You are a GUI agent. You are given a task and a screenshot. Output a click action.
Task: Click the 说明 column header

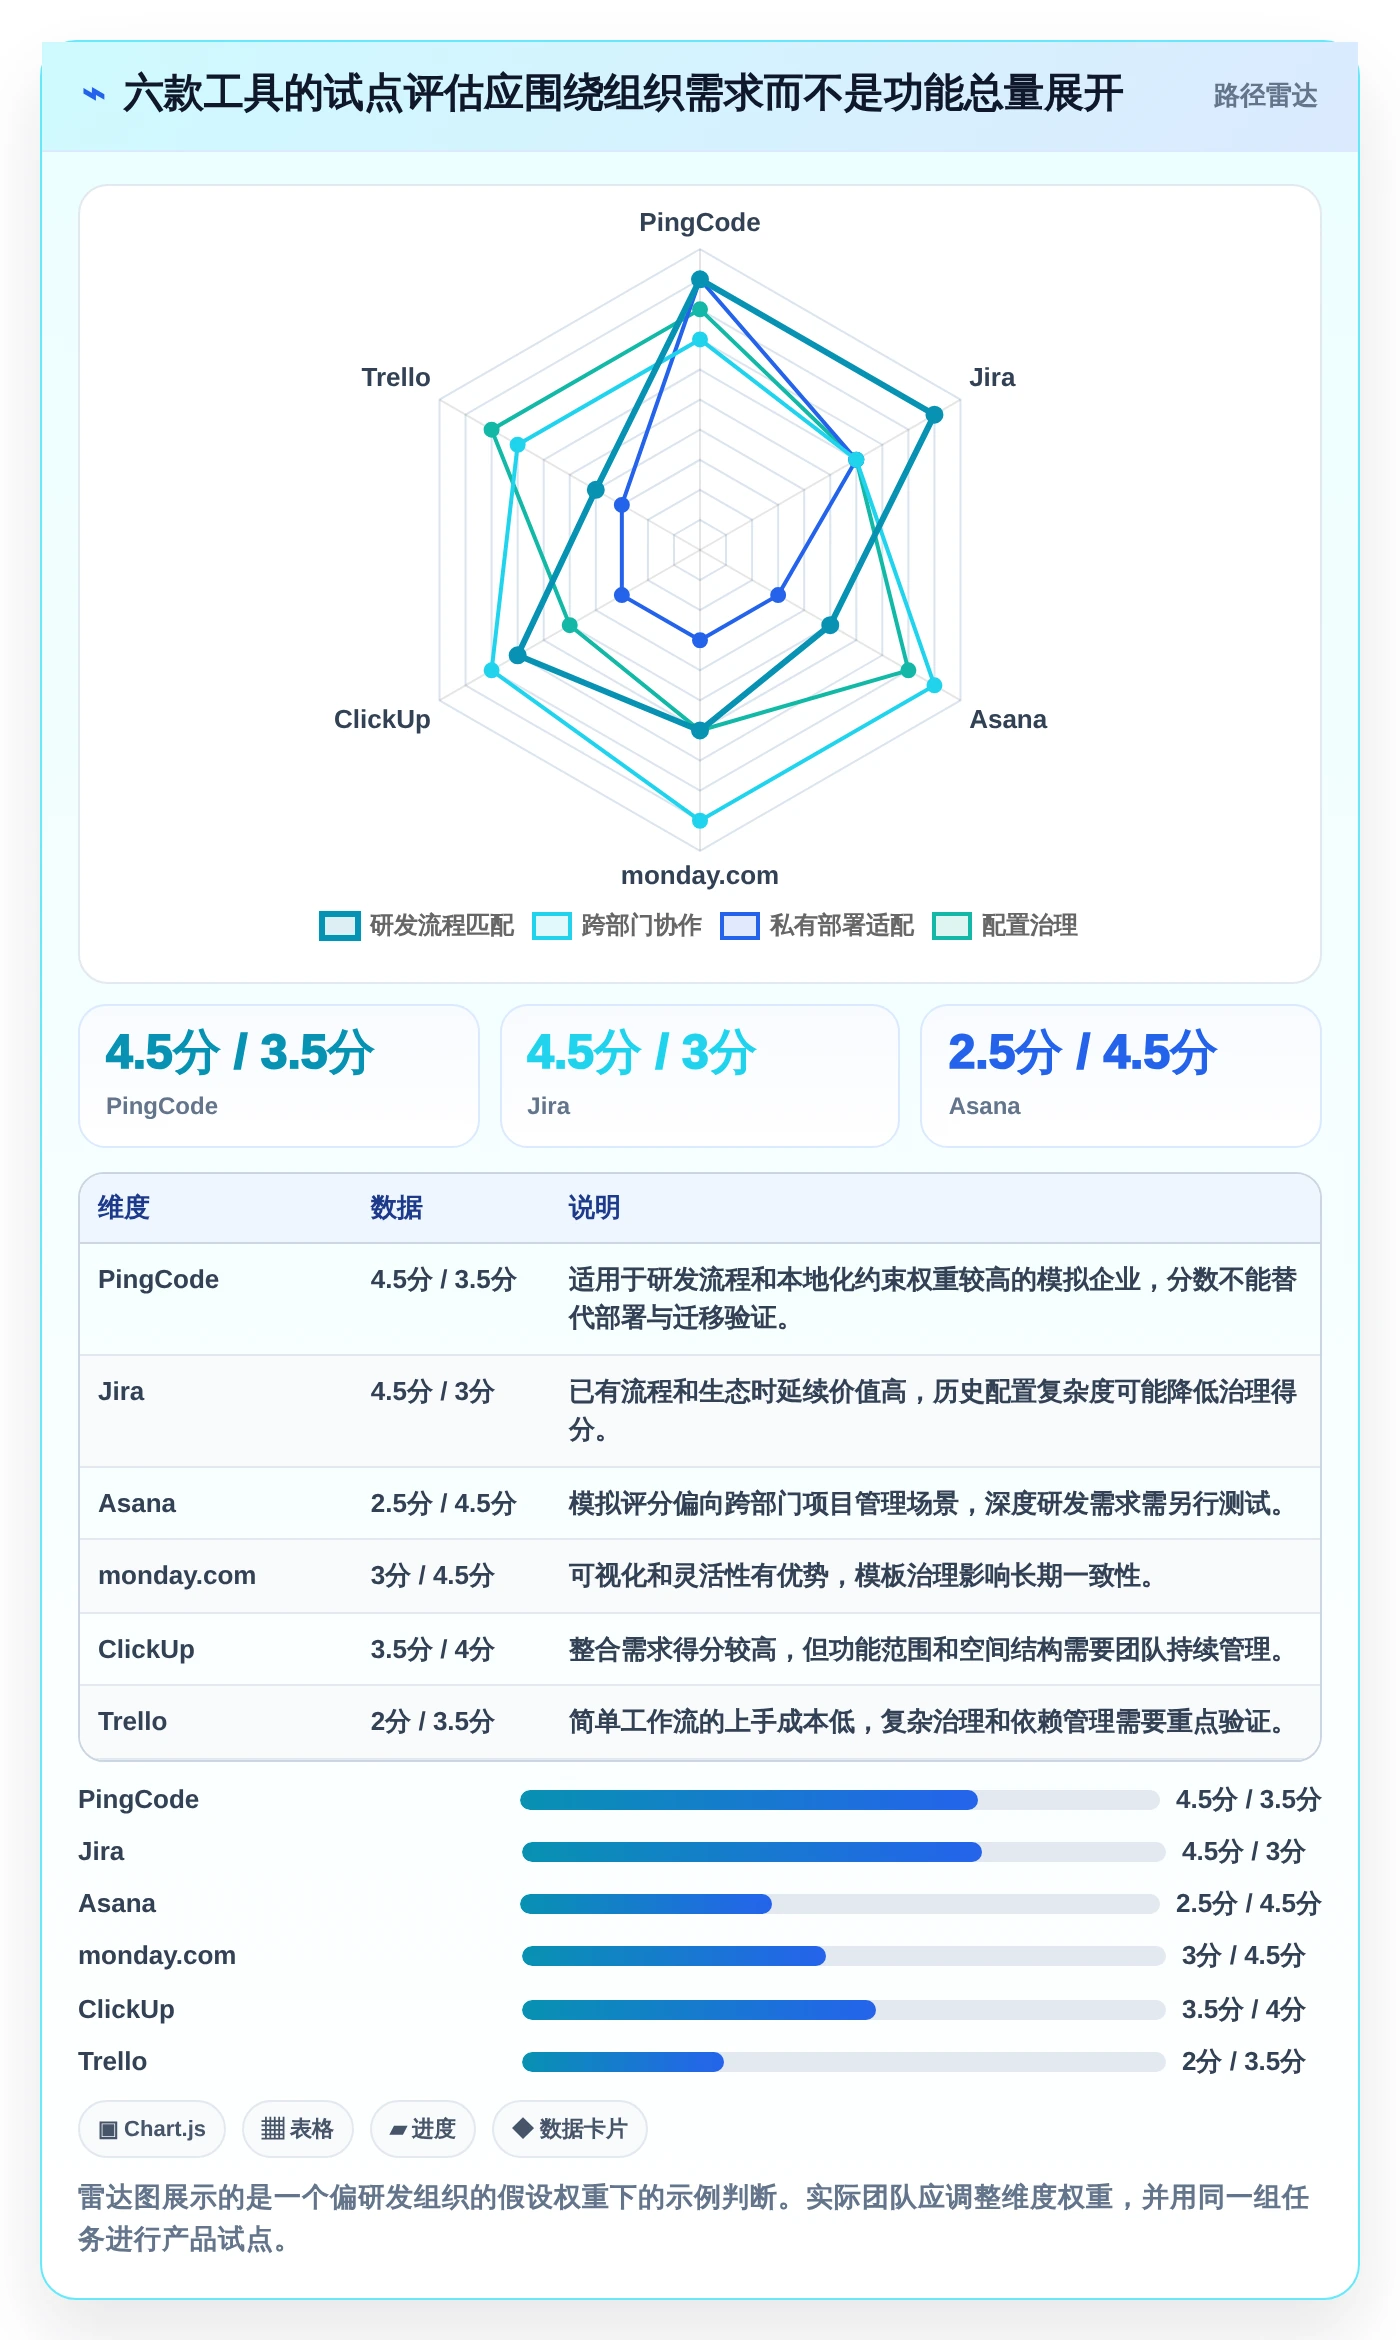click(x=594, y=1207)
